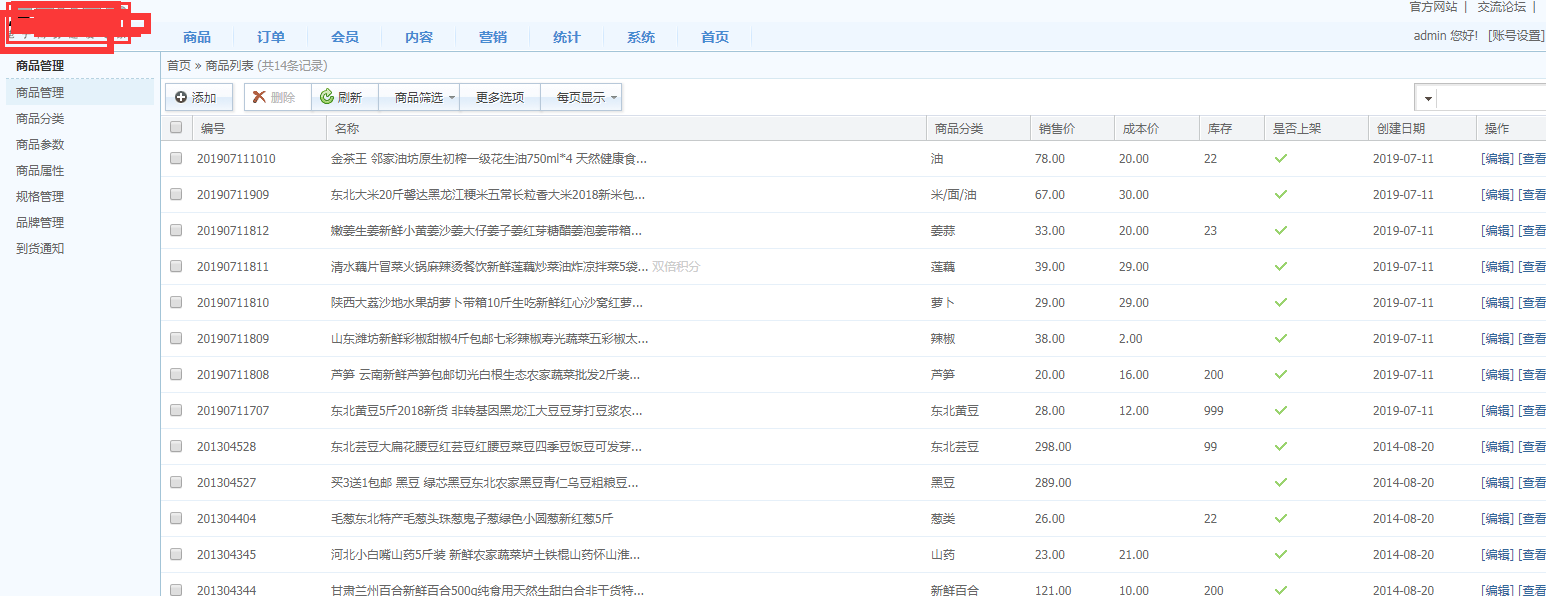Image resolution: width=1546 pixels, height=596 pixels.
Task: Tick the checkbox for product 20190711812
Action: 176,230
